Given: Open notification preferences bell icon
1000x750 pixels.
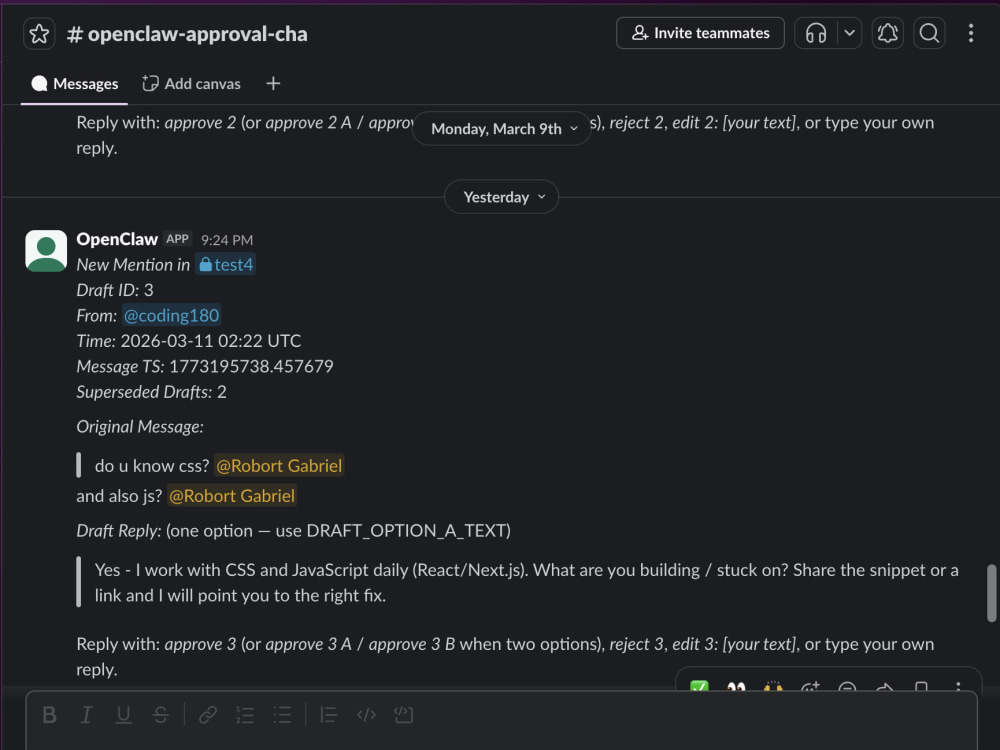Looking at the screenshot, I should coord(888,33).
